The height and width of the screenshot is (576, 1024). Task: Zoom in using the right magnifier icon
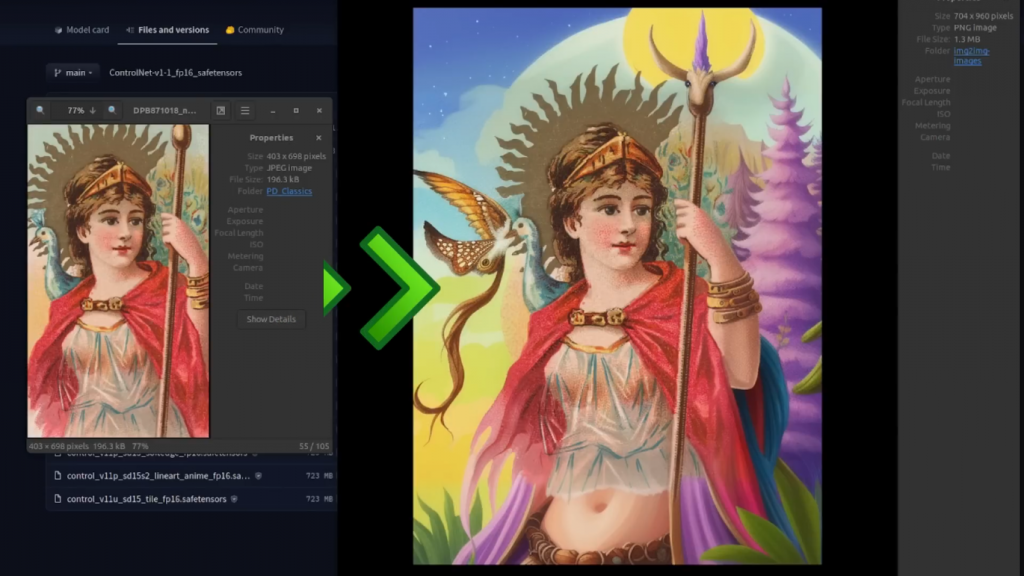point(112,110)
